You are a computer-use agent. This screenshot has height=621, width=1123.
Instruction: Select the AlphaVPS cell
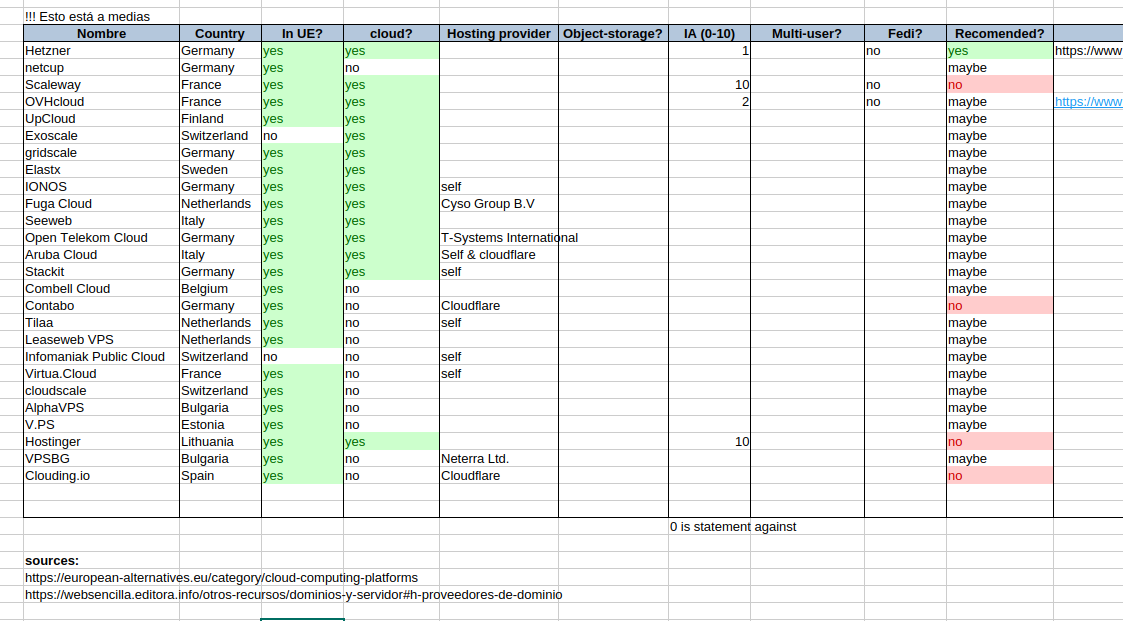pyautogui.click(x=101, y=408)
